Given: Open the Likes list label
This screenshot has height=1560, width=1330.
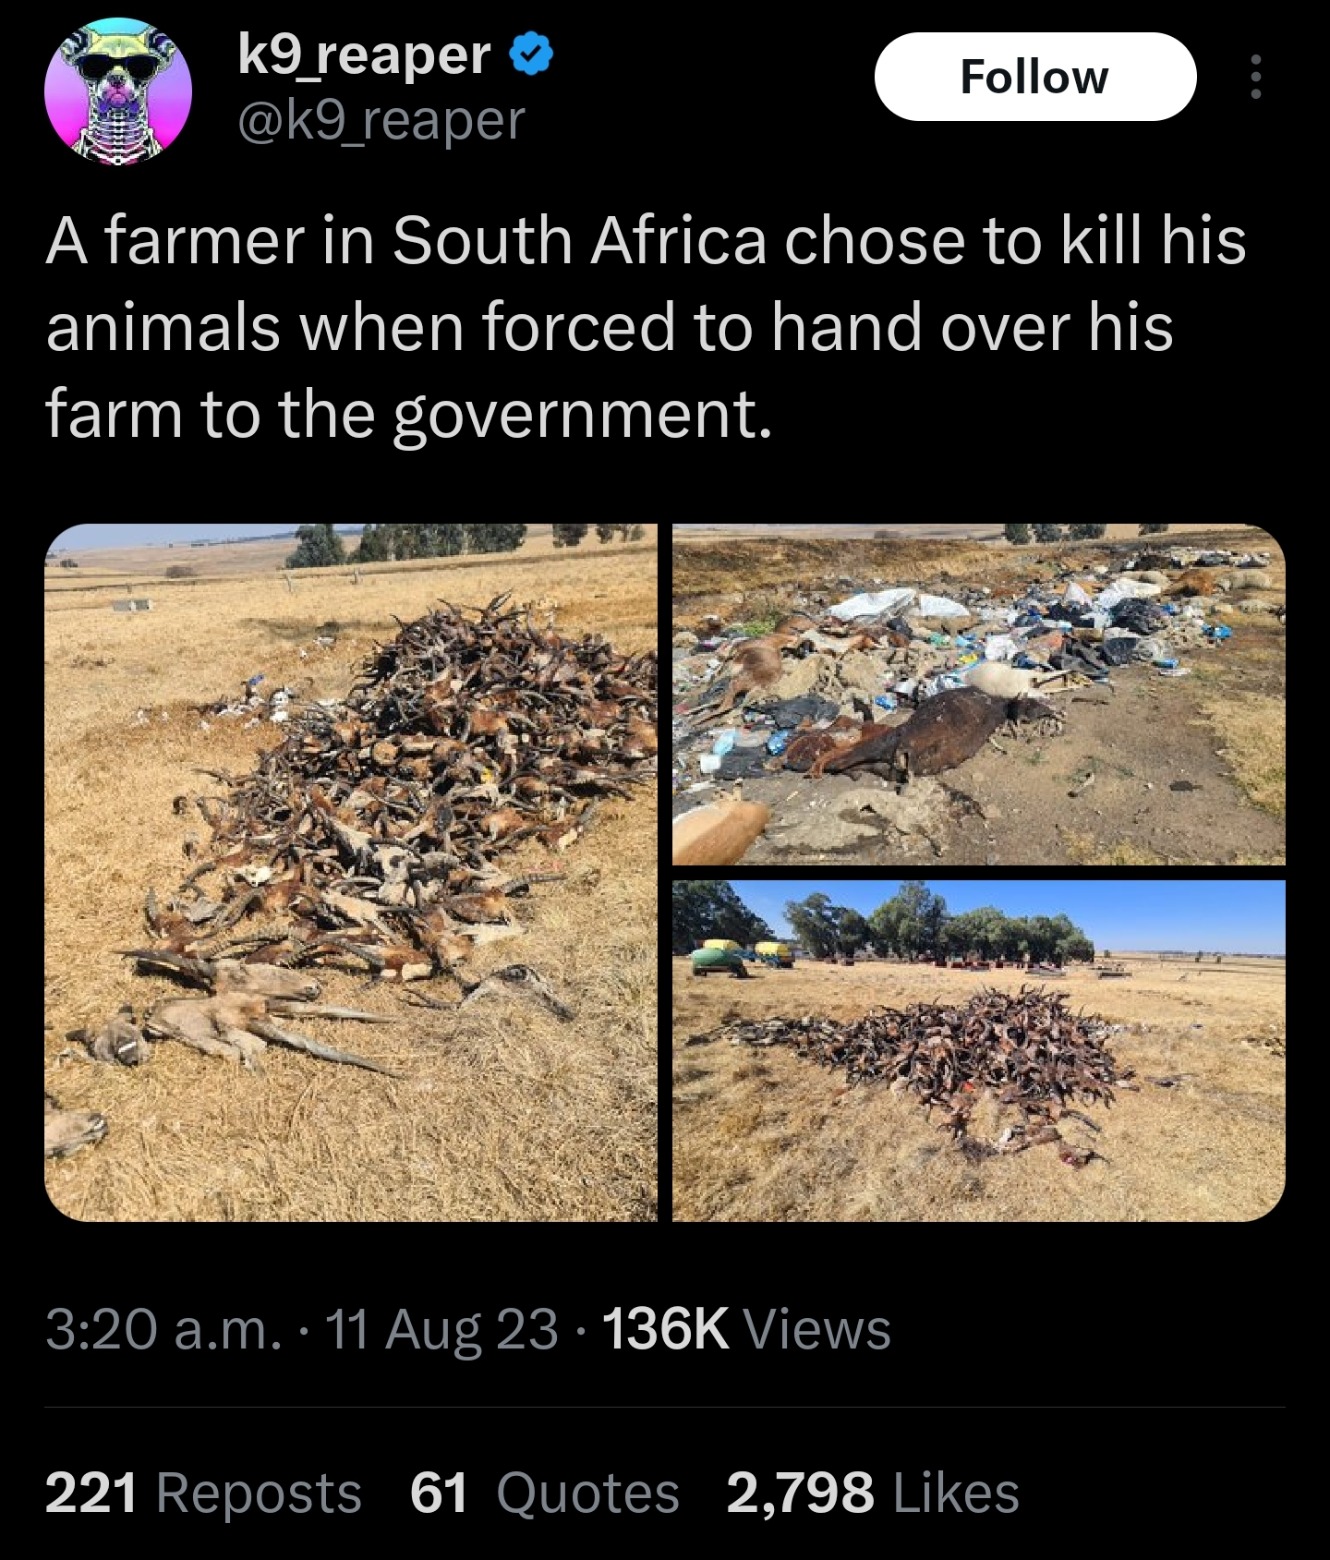Looking at the screenshot, I should tap(956, 1493).
